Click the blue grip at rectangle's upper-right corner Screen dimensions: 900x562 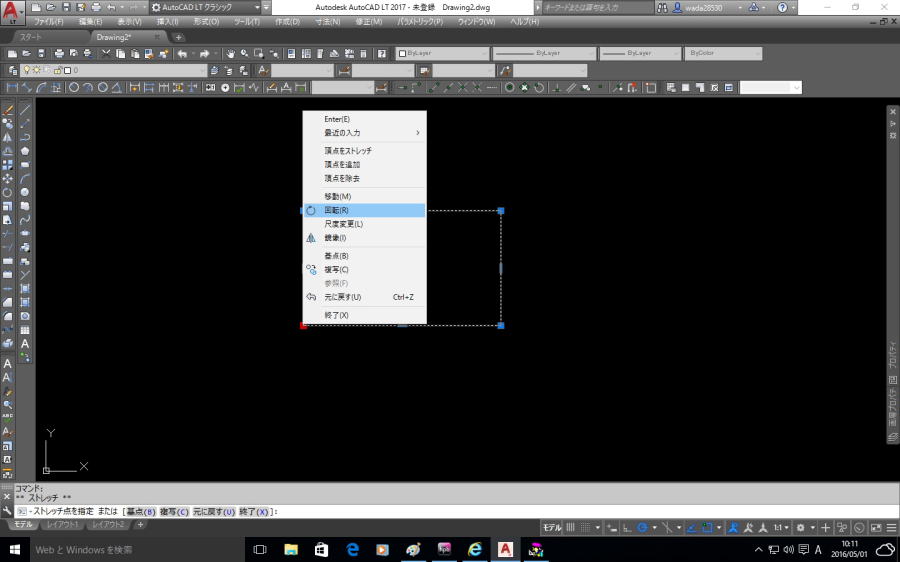pyautogui.click(x=501, y=211)
